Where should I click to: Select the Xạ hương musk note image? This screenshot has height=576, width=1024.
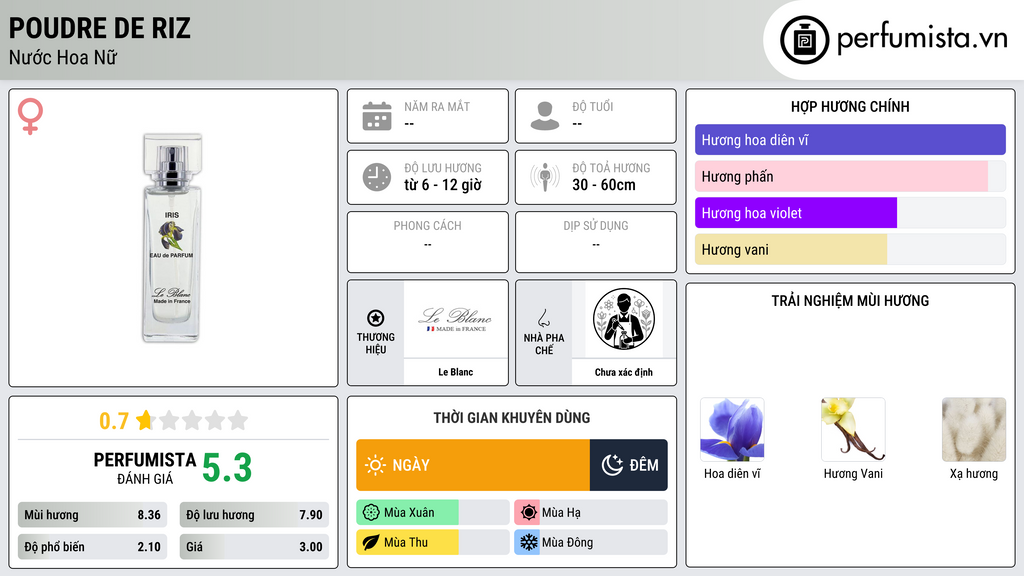[x=974, y=430]
